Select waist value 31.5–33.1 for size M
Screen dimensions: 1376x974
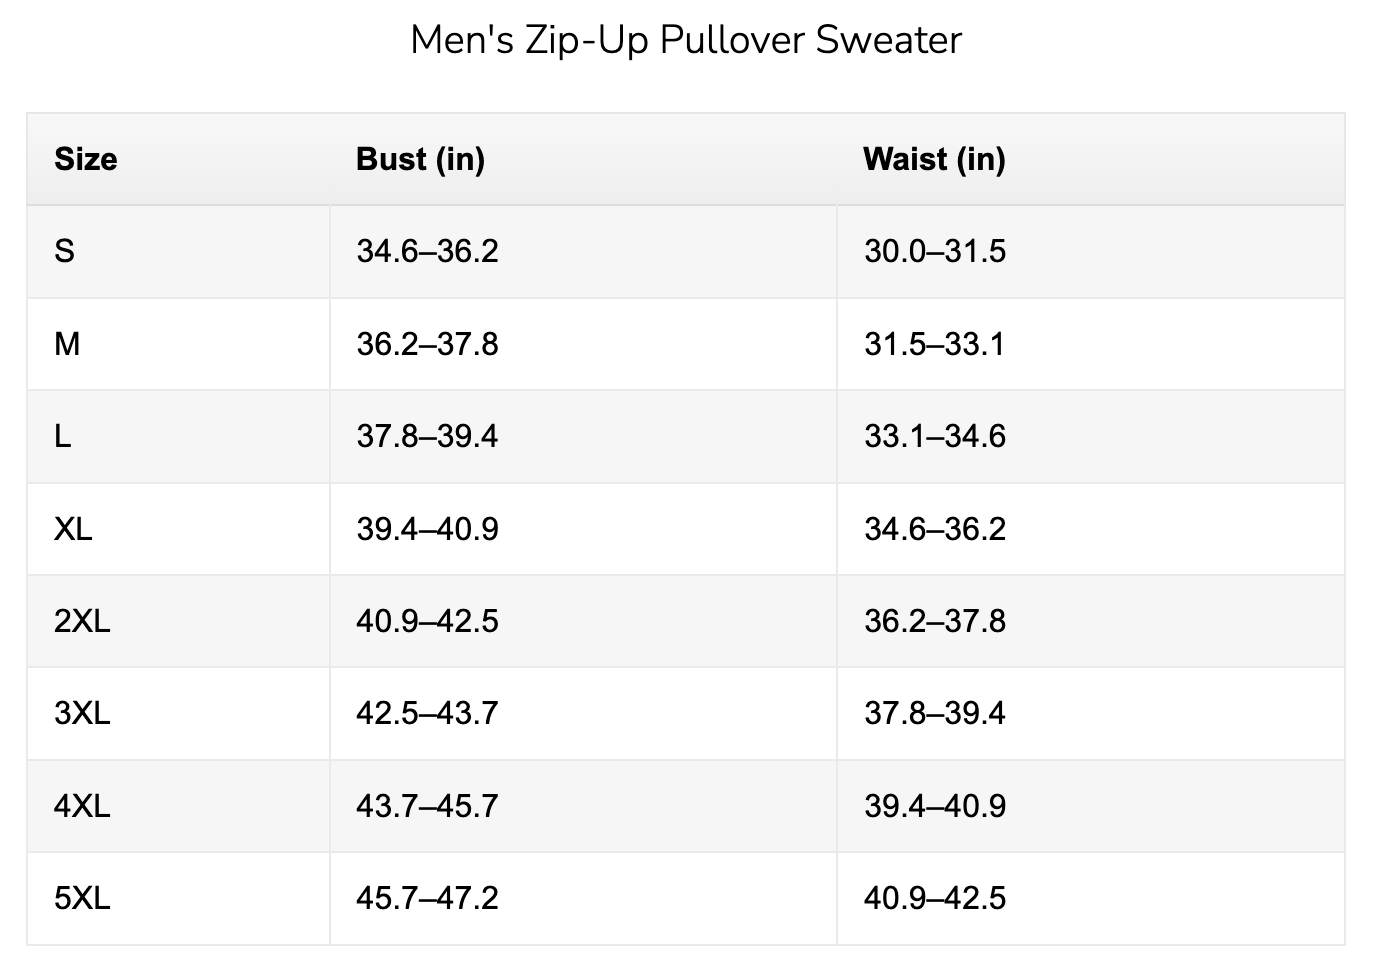click(935, 344)
